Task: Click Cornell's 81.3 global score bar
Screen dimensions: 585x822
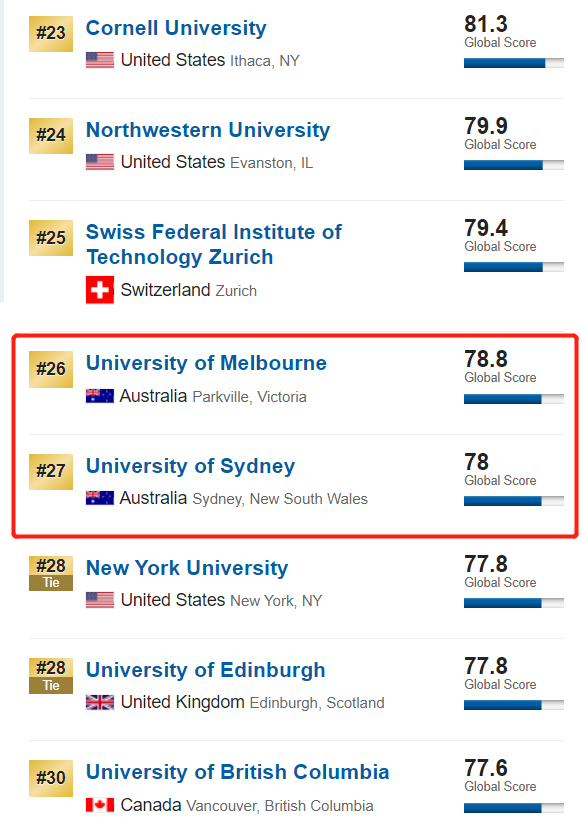Action: [x=514, y=63]
